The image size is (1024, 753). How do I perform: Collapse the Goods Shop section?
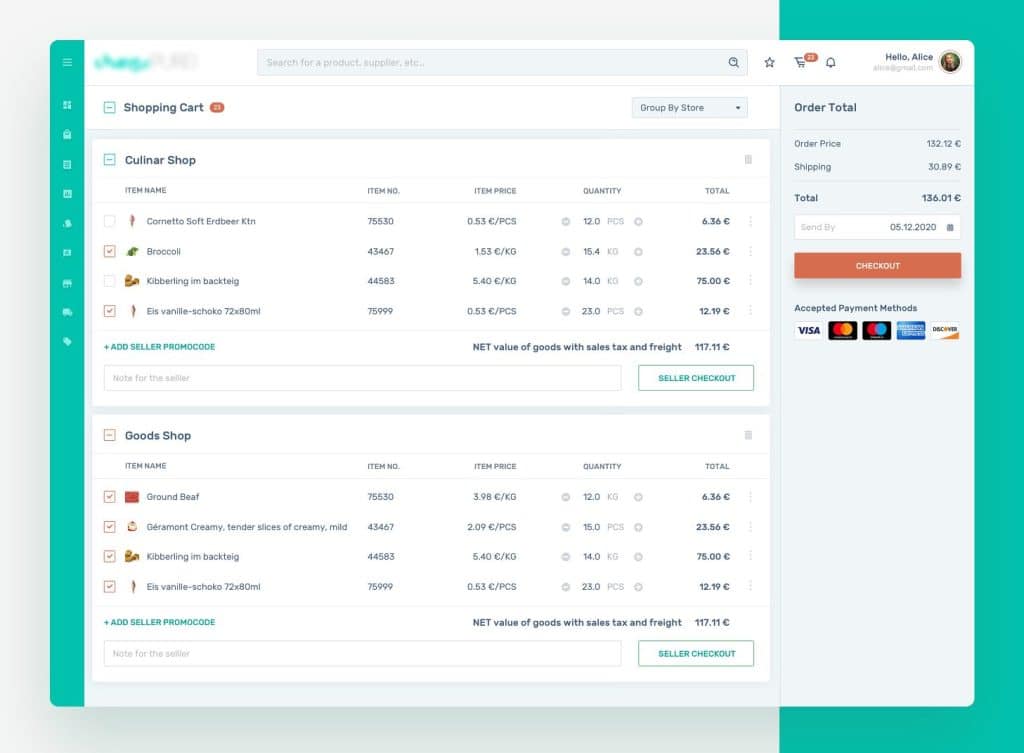coord(109,435)
